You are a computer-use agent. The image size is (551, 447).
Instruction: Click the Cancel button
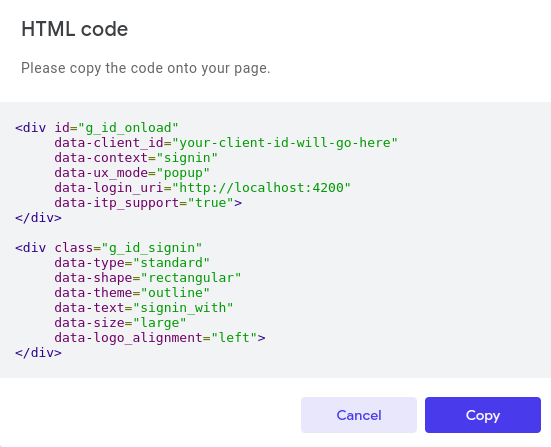tap(359, 415)
